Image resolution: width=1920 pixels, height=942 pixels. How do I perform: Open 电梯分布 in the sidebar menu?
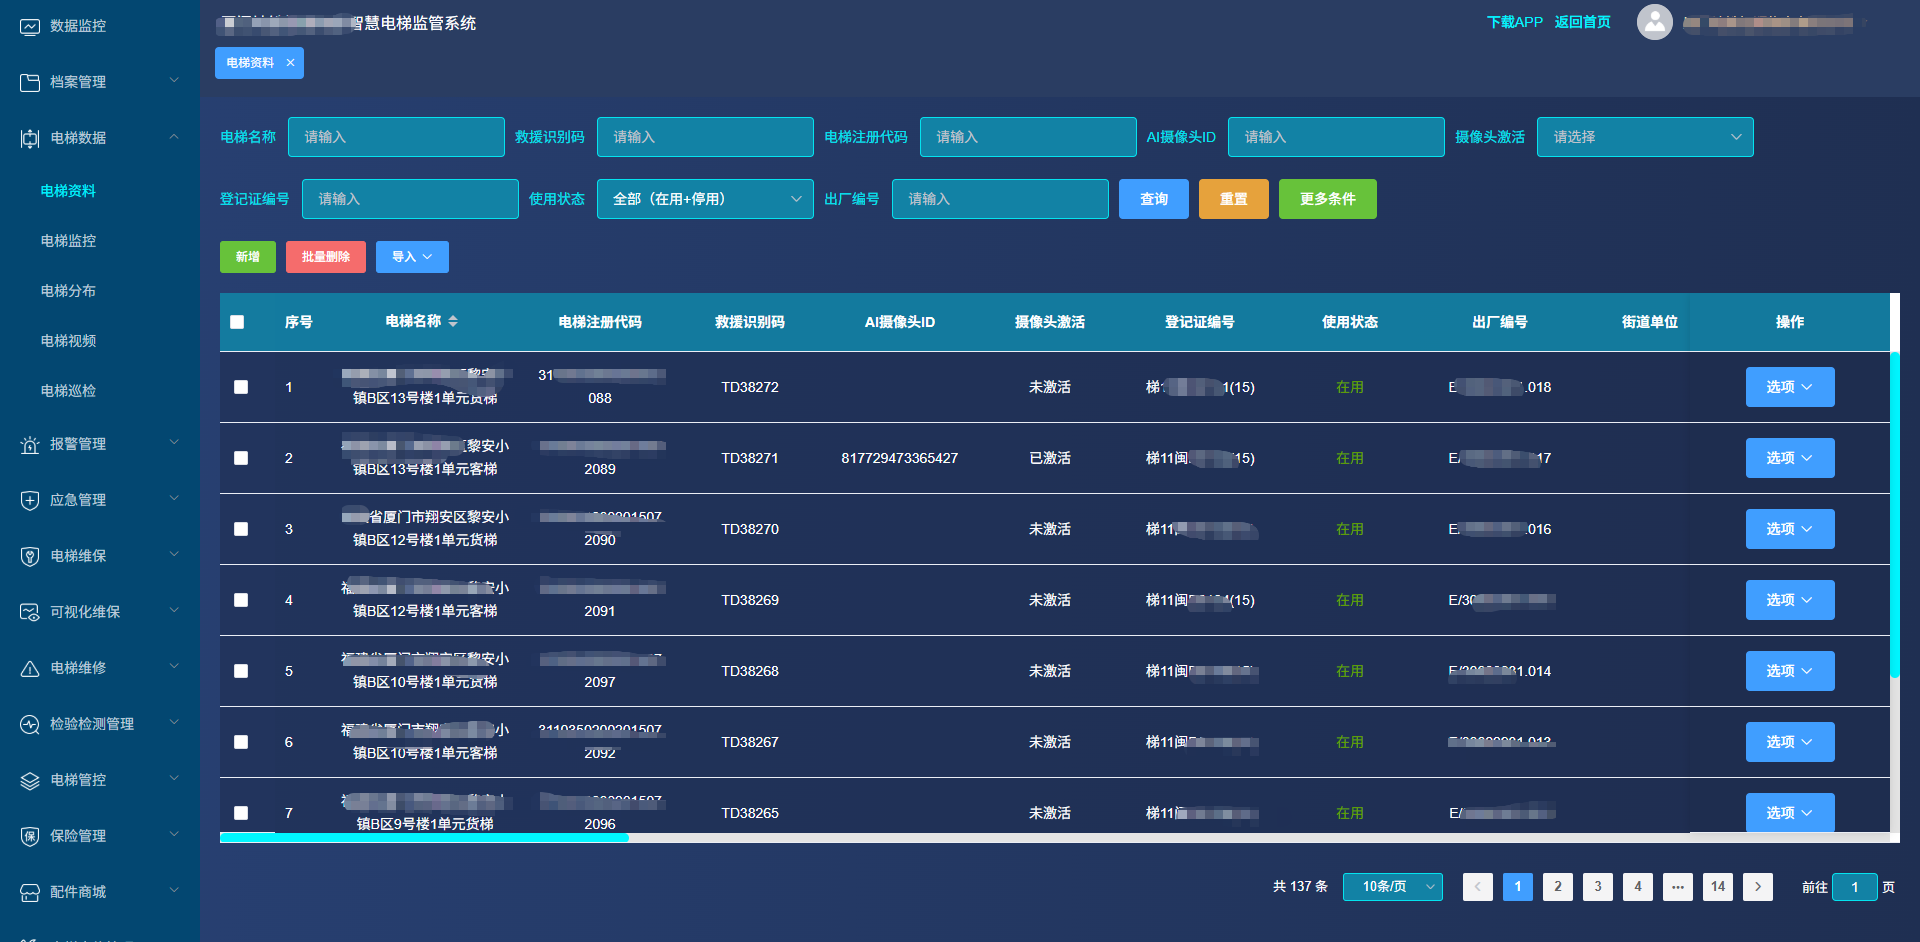(x=68, y=291)
